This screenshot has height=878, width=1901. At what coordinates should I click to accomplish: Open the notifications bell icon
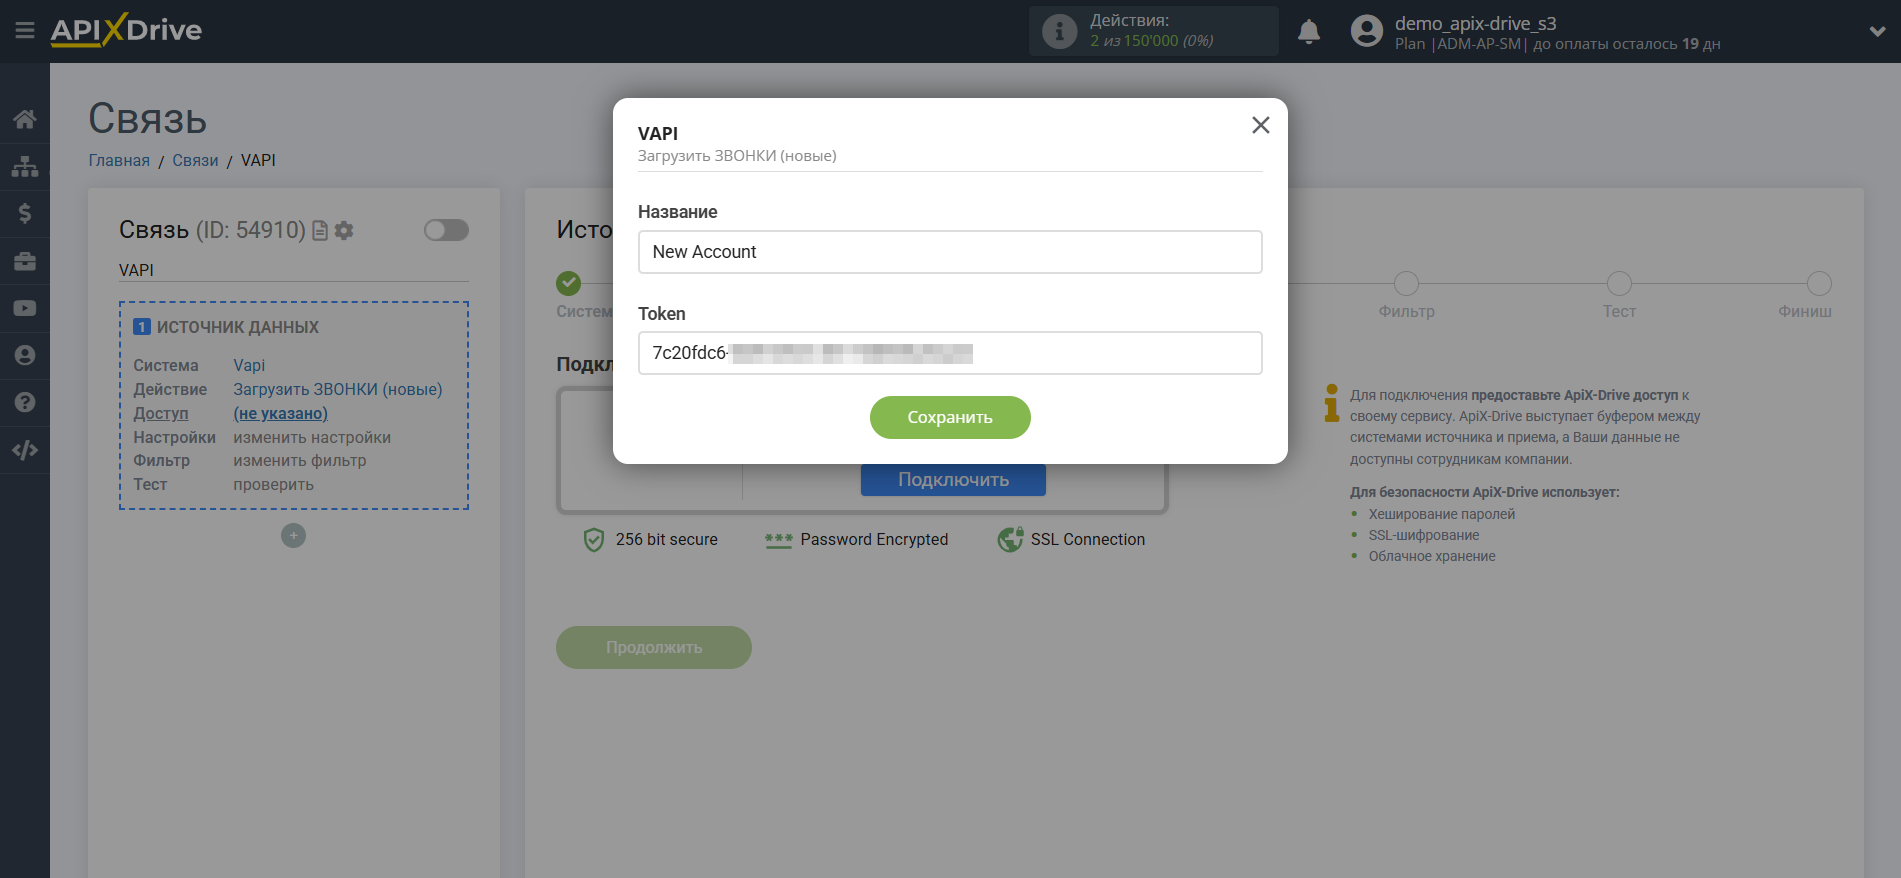pos(1309,32)
